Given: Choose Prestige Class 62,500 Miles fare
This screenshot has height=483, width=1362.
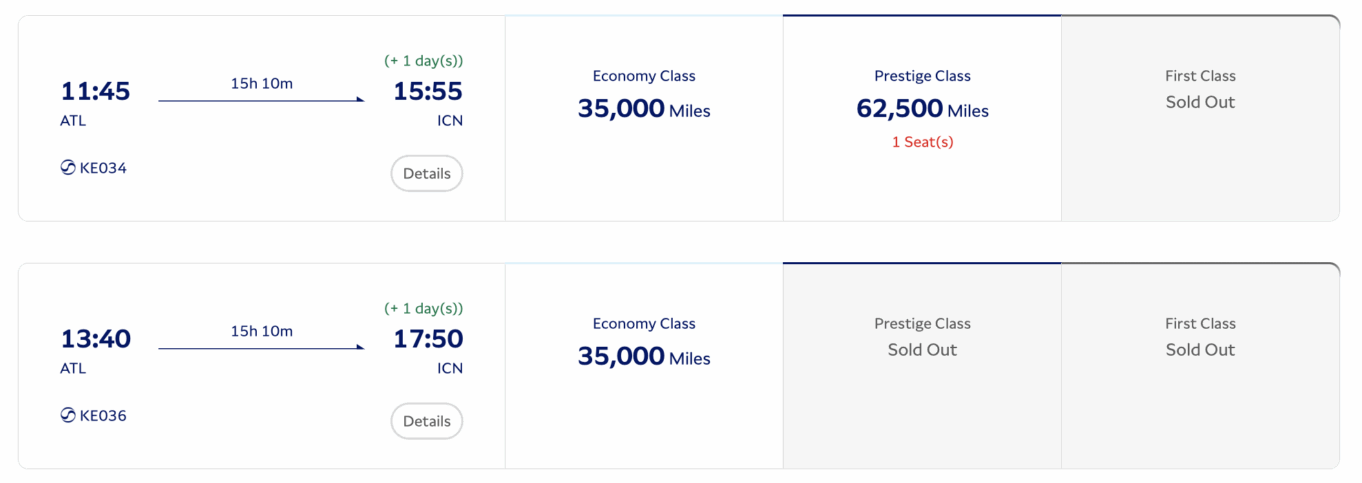Looking at the screenshot, I should tap(921, 108).
